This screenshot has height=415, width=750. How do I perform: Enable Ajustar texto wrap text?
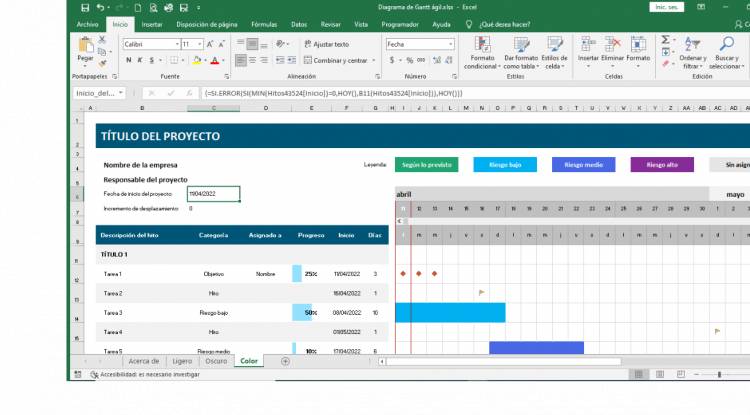pyautogui.click(x=327, y=44)
